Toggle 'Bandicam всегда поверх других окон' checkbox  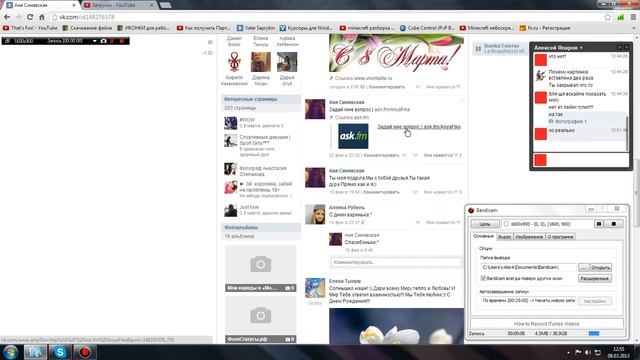[x=483, y=278]
